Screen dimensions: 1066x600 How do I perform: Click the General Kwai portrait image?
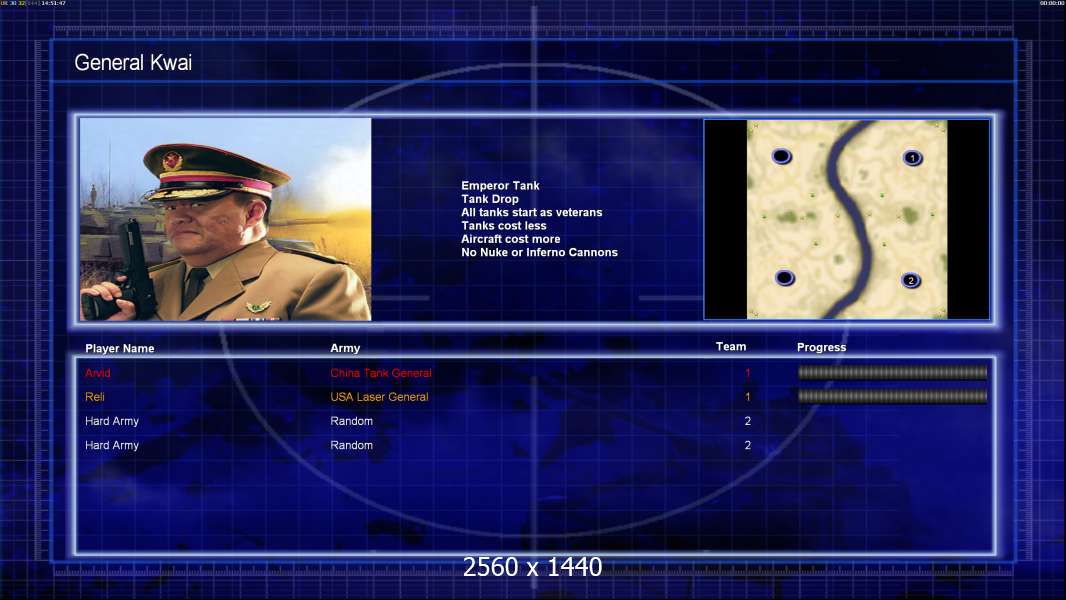point(226,219)
